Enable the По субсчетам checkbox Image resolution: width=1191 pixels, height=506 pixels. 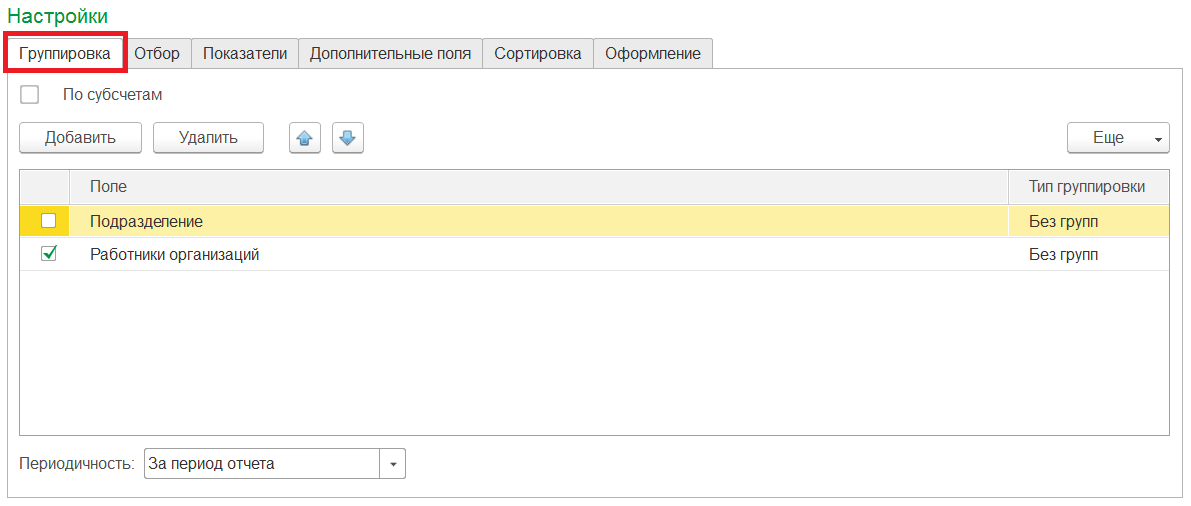pyautogui.click(x=30, y=95)
